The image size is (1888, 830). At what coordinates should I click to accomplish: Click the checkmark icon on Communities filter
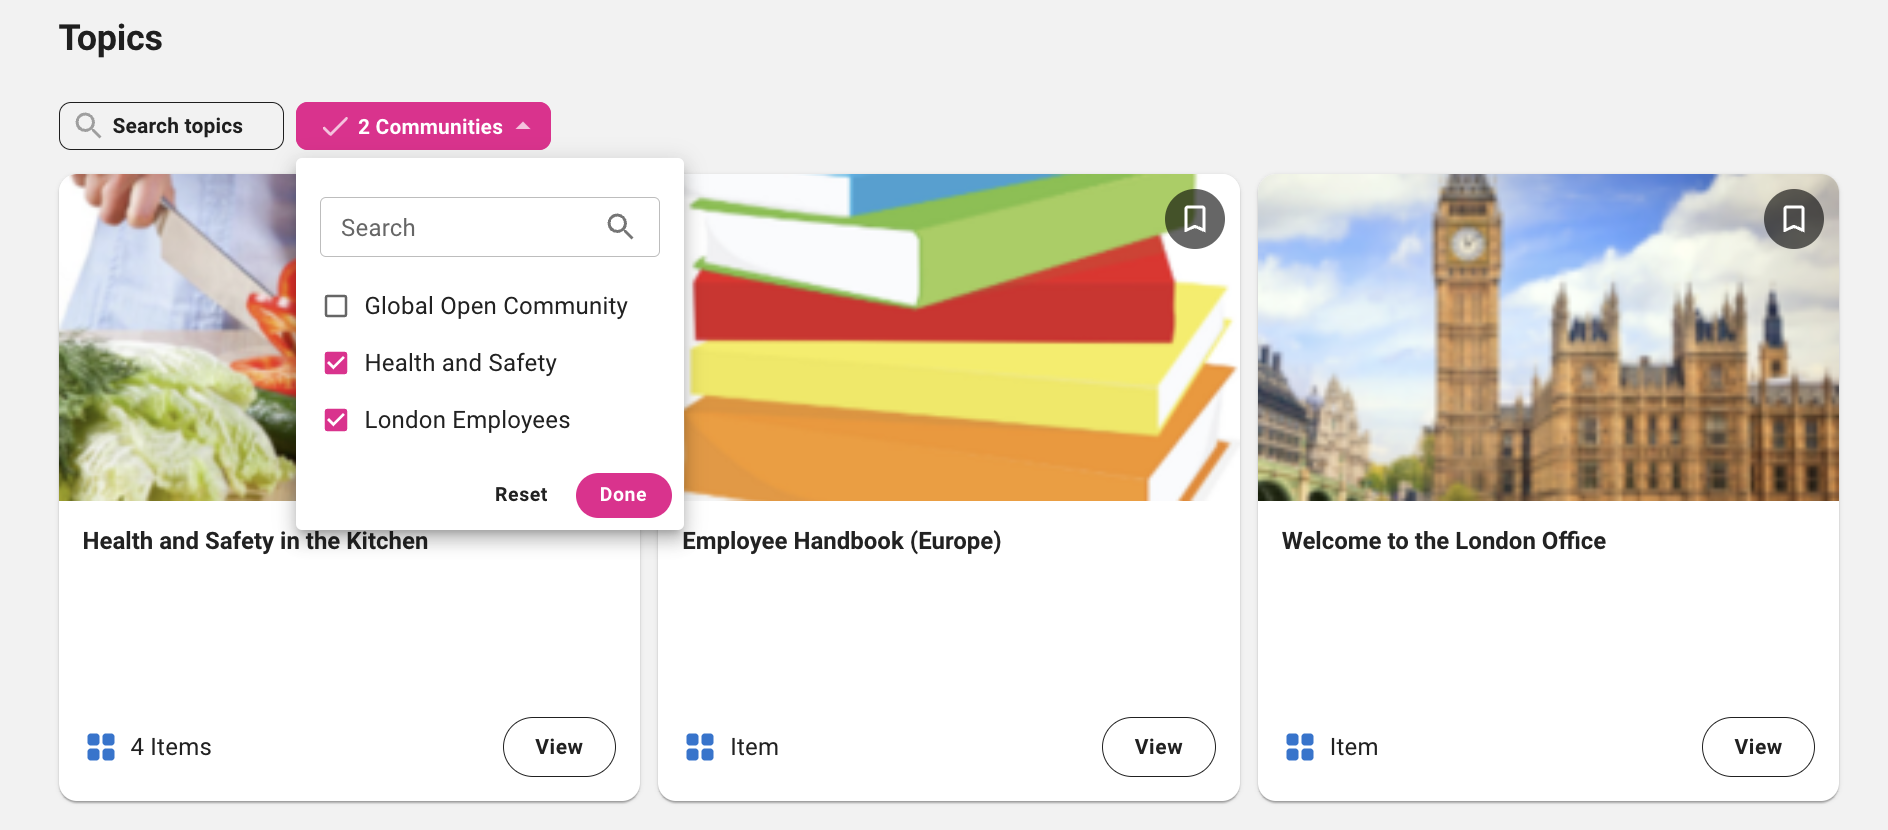335,127
